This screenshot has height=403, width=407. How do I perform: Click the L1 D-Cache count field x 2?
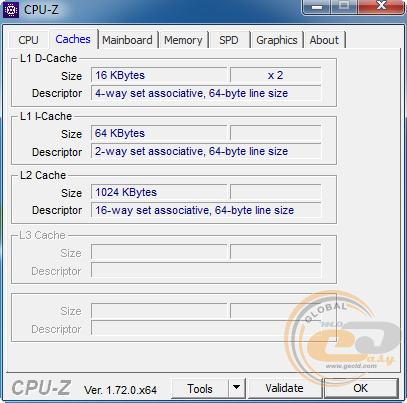click(275, 75)
